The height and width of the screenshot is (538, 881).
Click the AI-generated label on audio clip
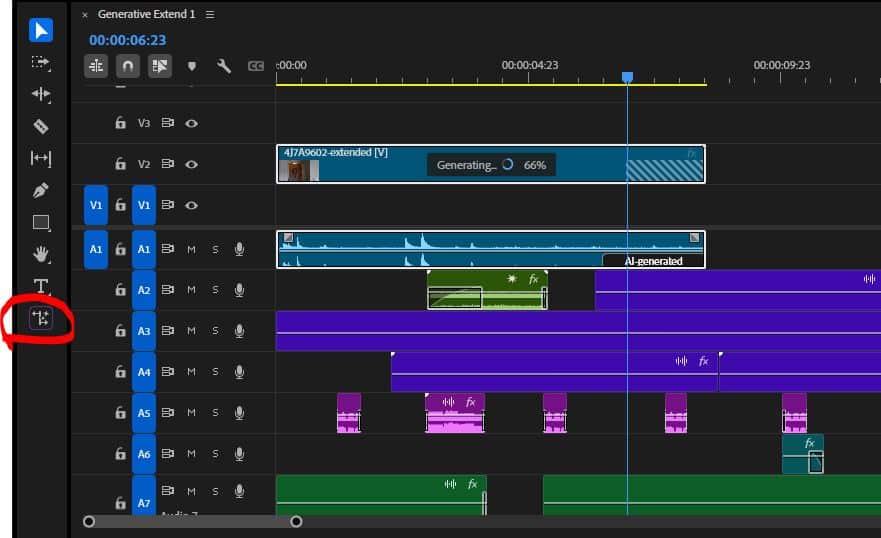(653, 261)
